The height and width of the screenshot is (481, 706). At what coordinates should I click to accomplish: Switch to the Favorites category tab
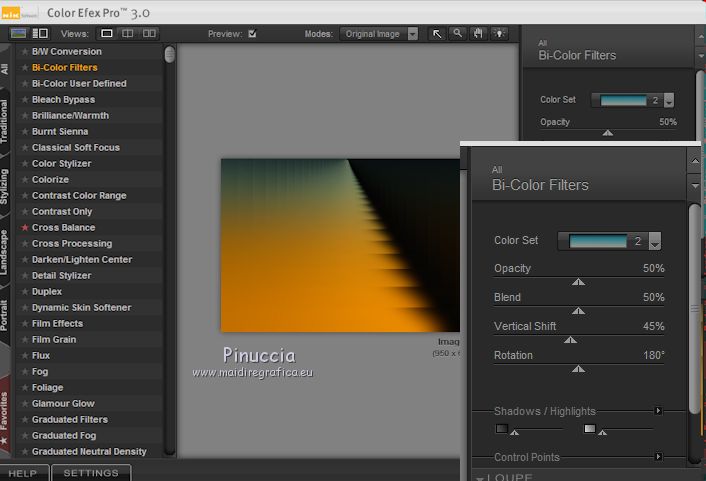point(4,417)
